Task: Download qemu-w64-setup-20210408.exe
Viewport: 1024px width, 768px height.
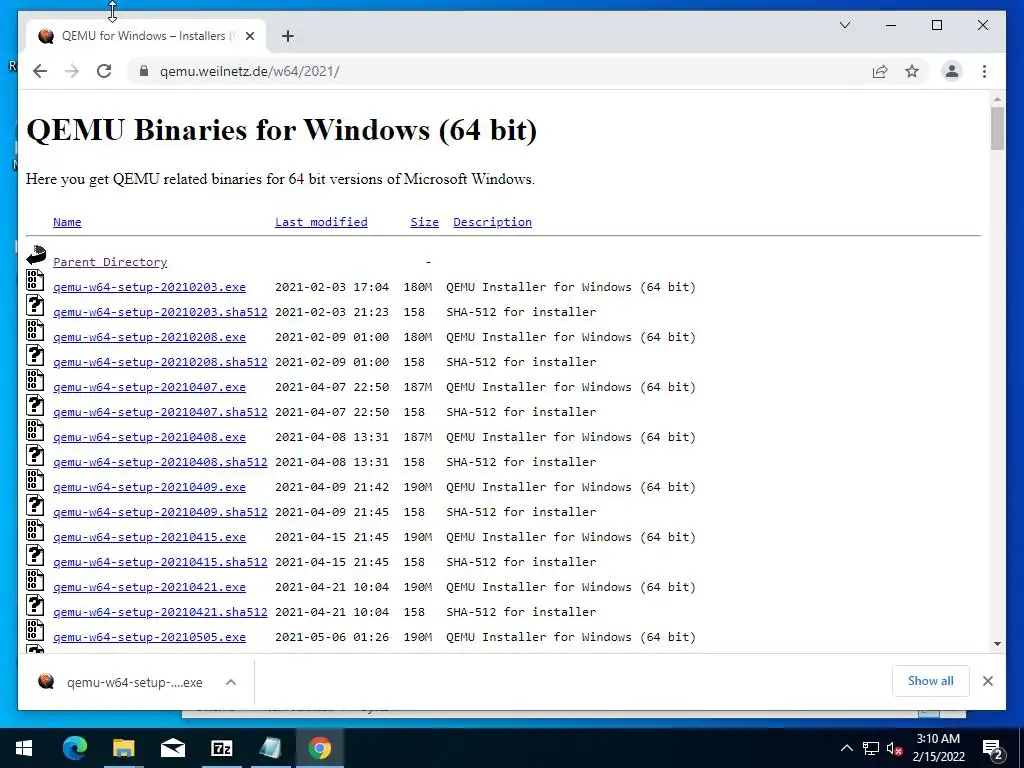Action: [150, 437]
